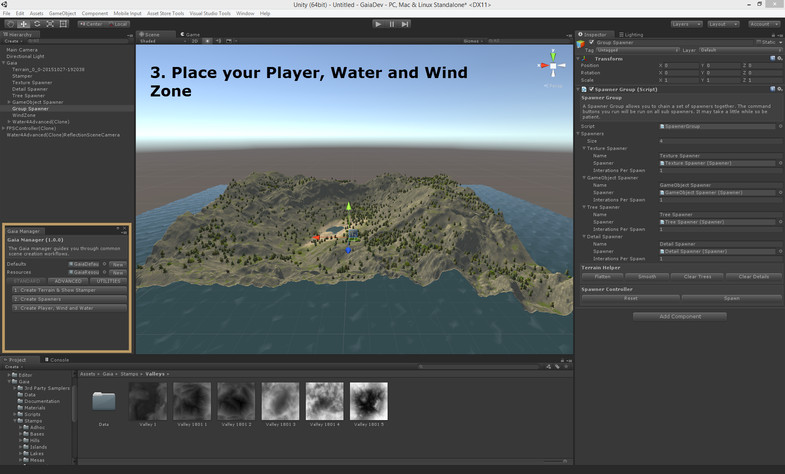Step one frame forward
This screenshot has width=785, height=474.
coord(405,24)
